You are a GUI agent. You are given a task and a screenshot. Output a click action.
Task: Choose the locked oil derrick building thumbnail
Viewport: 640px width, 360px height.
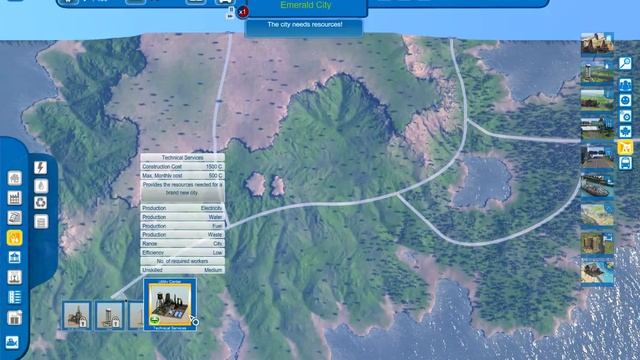tap(77, 315)
